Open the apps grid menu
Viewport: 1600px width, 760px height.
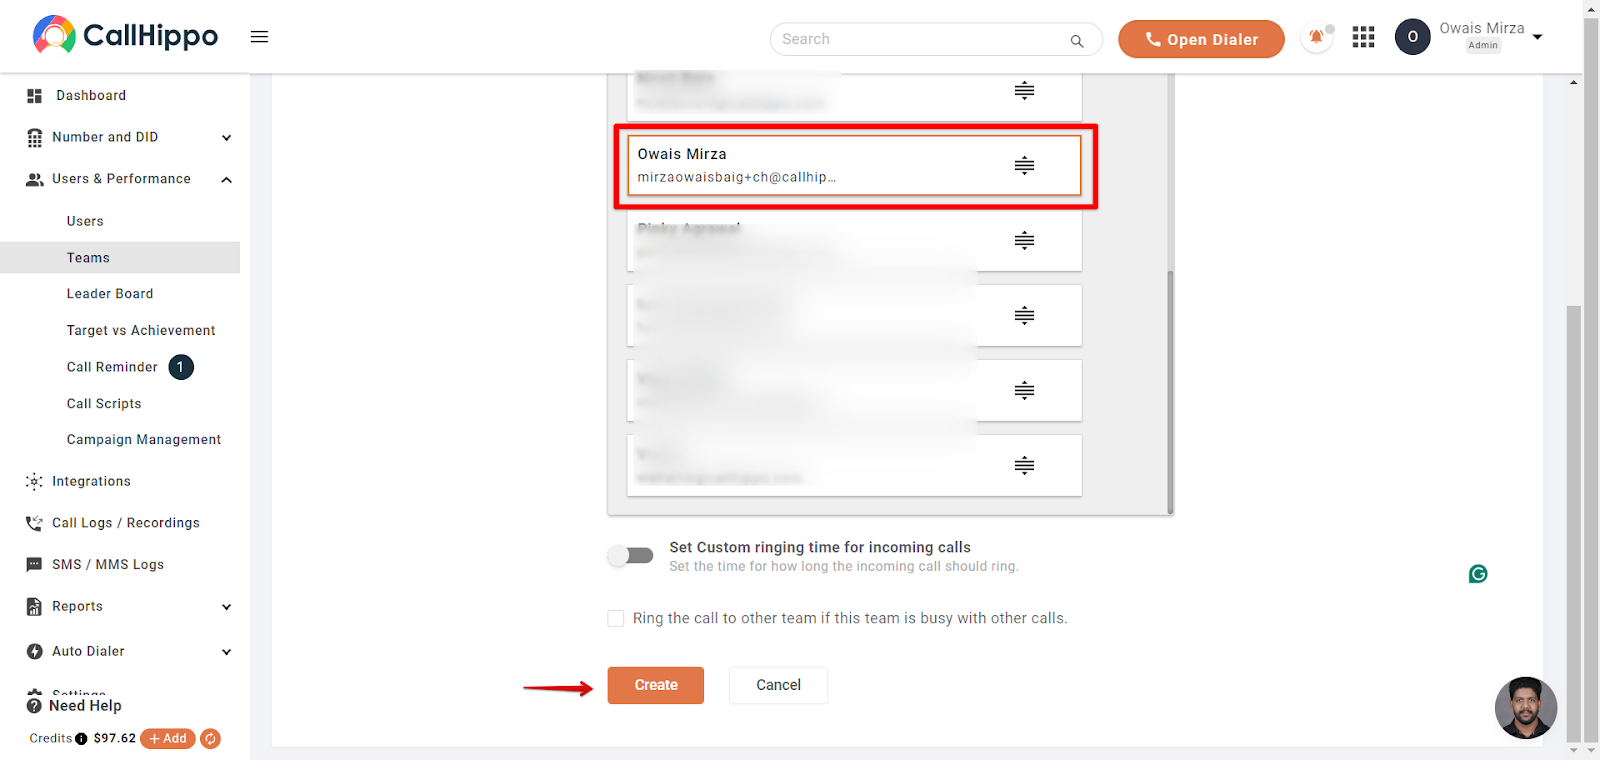(x=1363, y=38)
